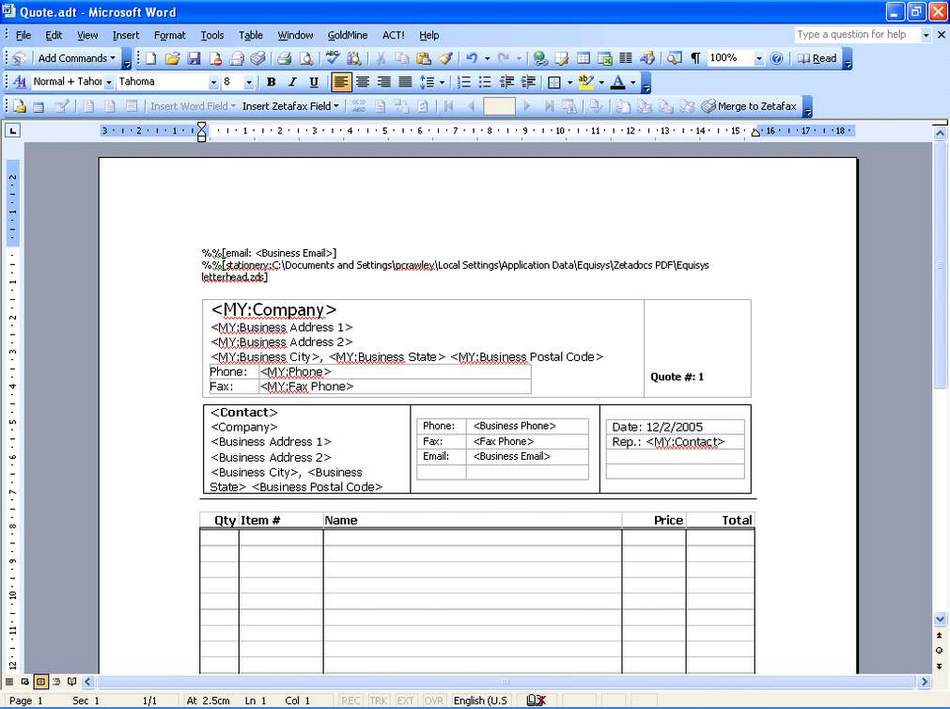
Task: Open the Window menu
Action: (x=295, y=35)
